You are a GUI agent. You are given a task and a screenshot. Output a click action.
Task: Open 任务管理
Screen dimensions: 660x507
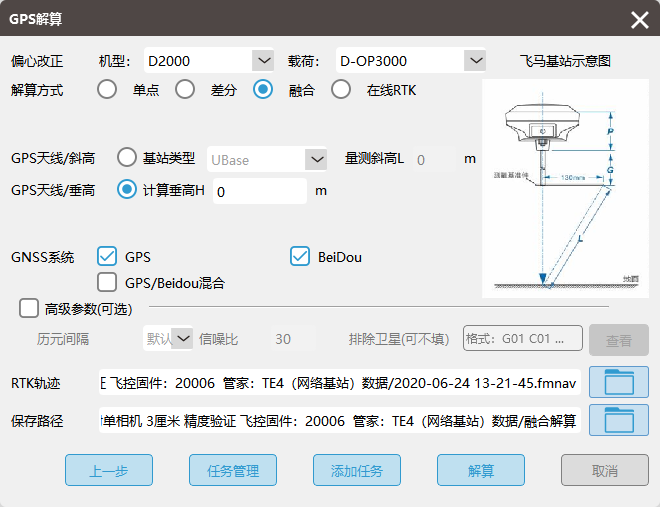click(233, 470)
